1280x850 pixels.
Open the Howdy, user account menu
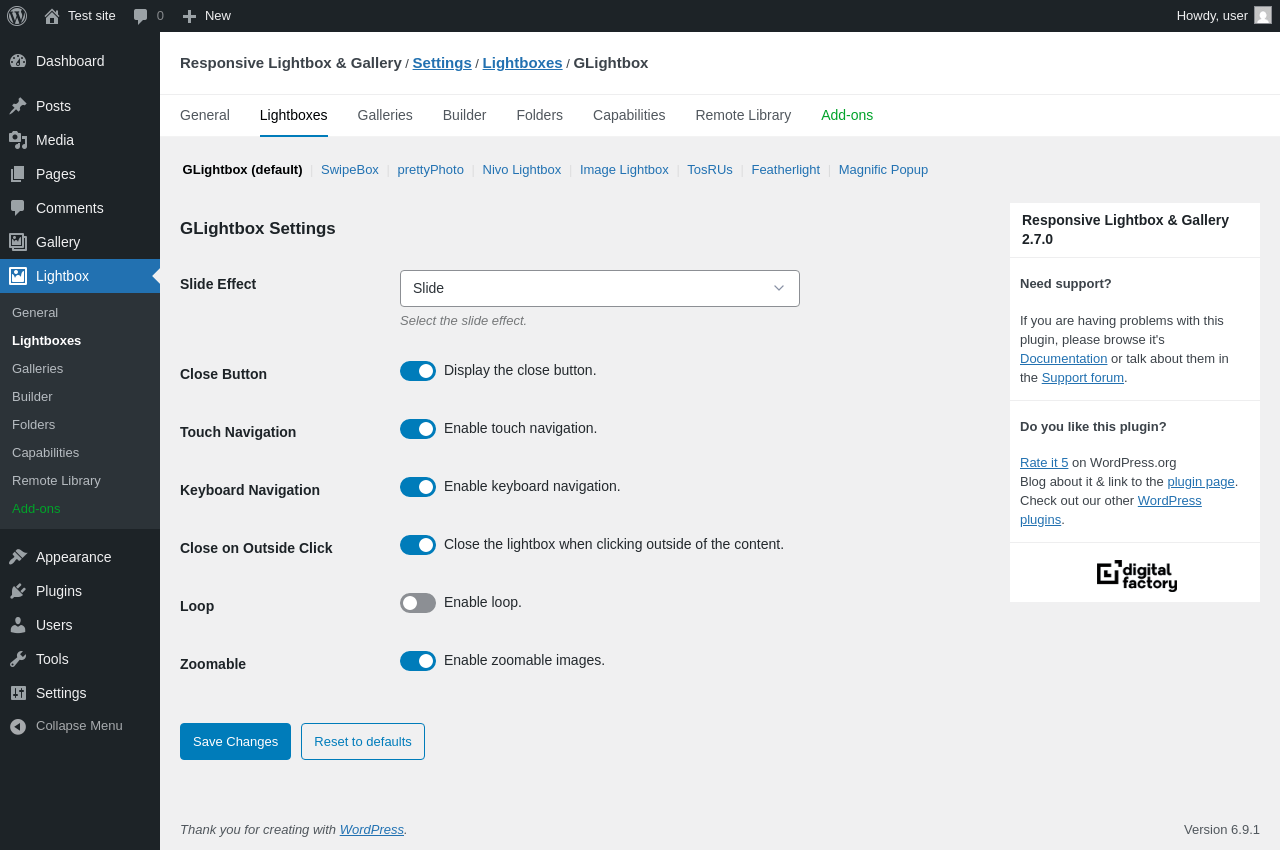[1223, 16]
